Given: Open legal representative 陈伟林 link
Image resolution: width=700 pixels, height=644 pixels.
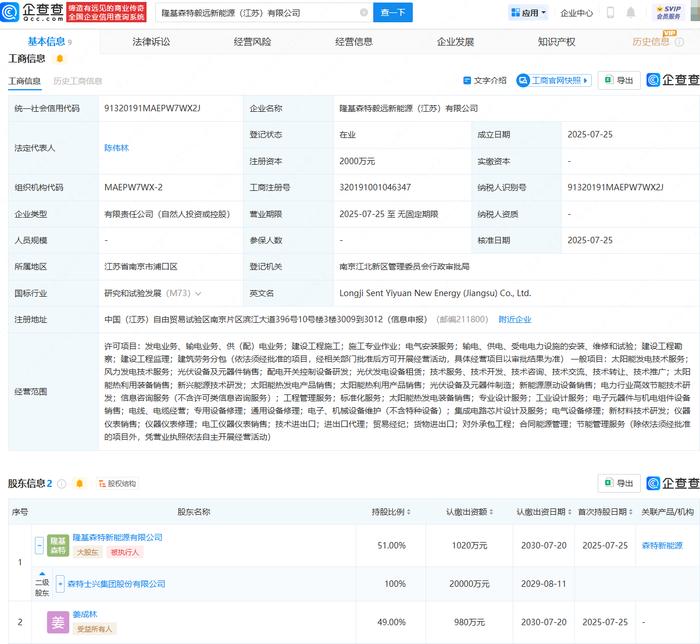Looking at the screenshot, I should pyautogui.click(x=117, y=148).
